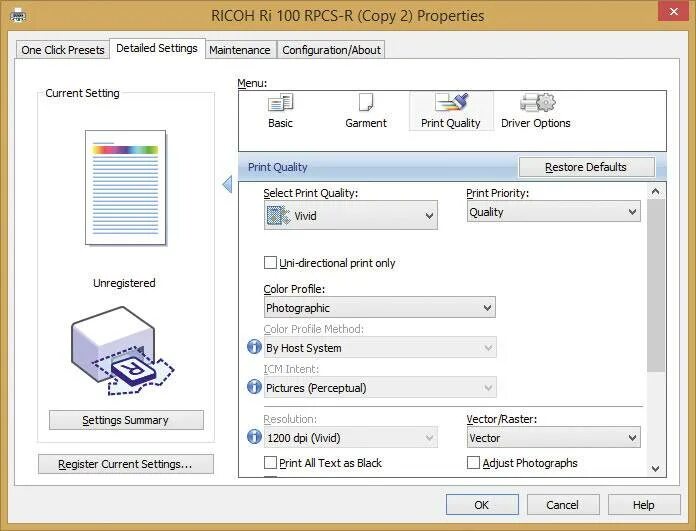Open the Print Priority dropdown

tap(554, 212)
